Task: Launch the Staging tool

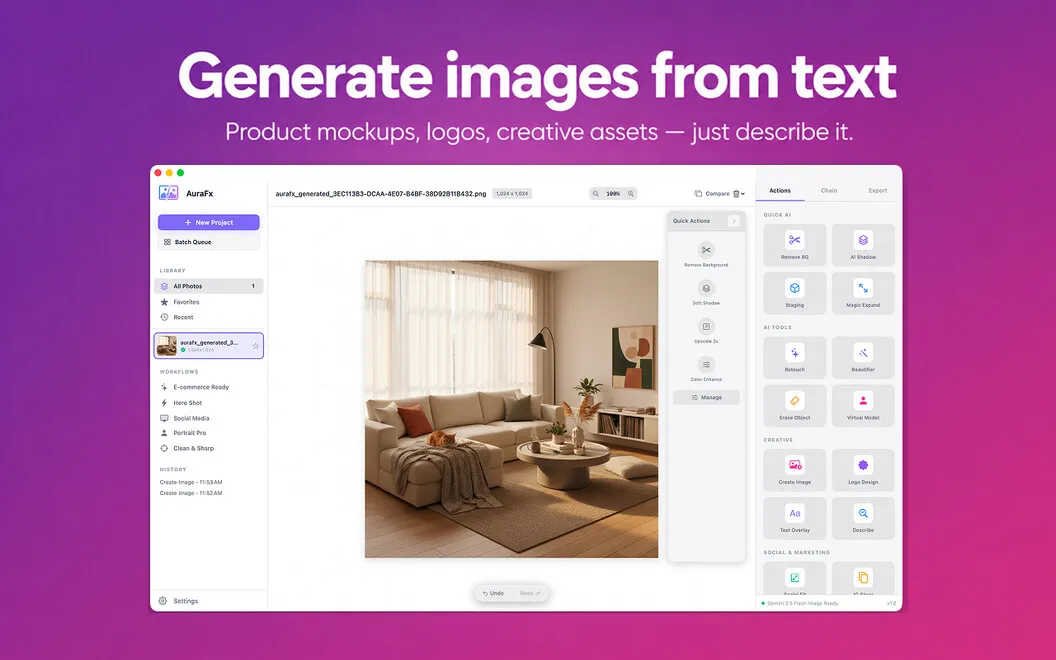Action: pyautogui.click(x=795, y=293)
